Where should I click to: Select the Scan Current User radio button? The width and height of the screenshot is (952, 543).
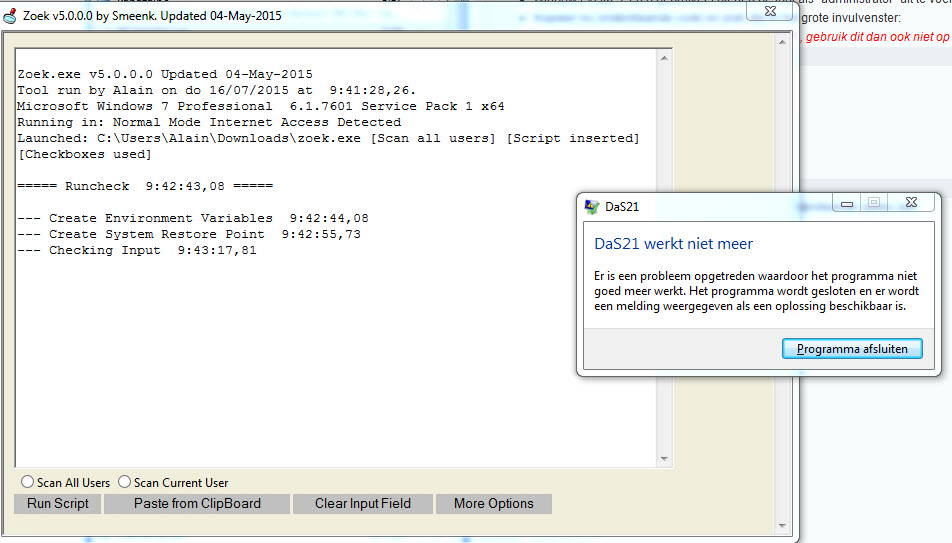[124, 482]
